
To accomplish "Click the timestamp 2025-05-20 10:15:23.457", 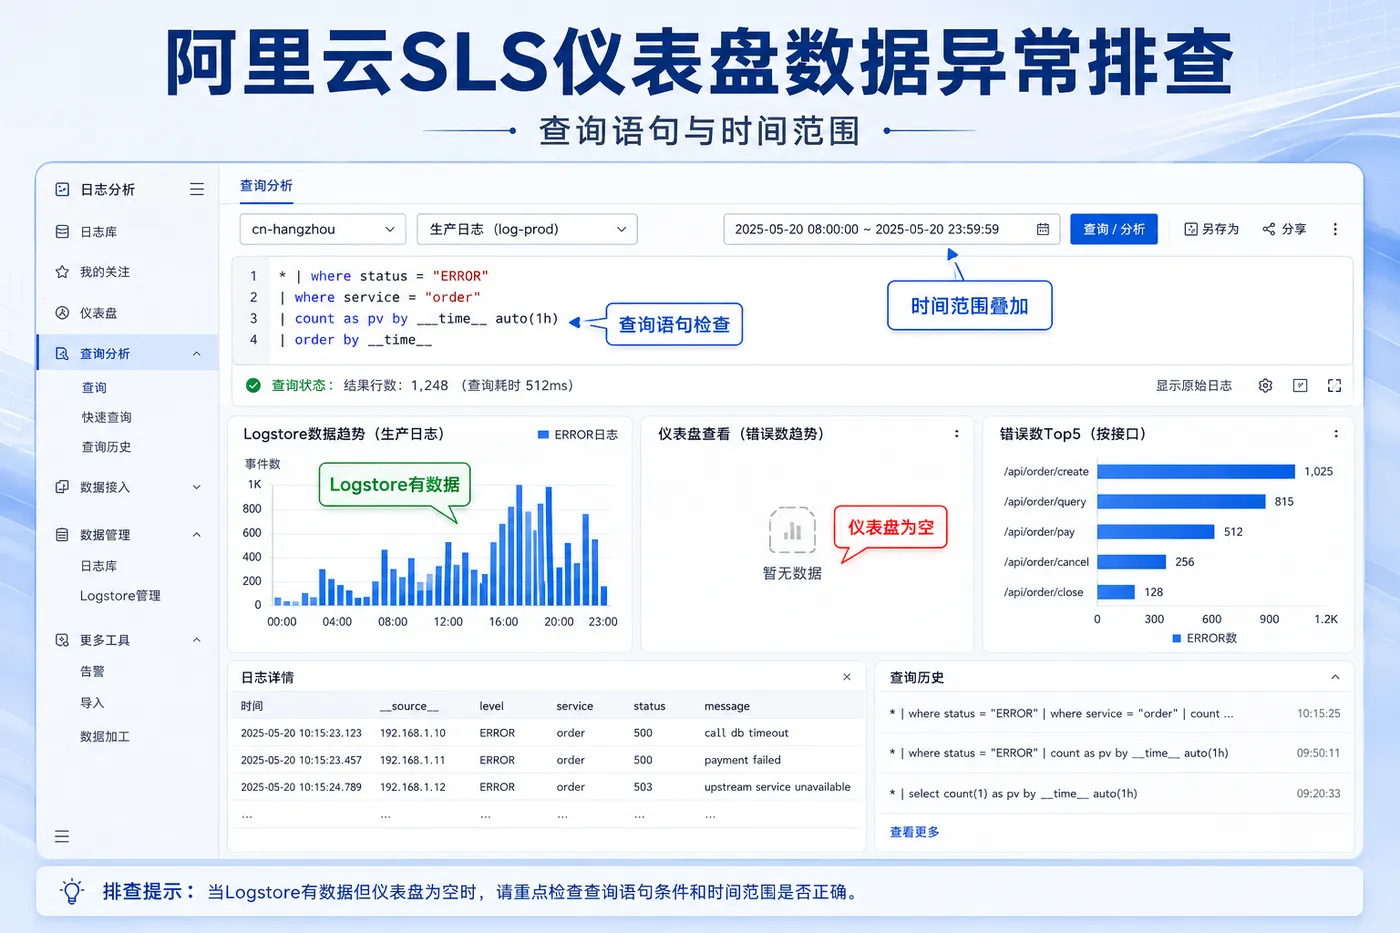I will point(301,760).
